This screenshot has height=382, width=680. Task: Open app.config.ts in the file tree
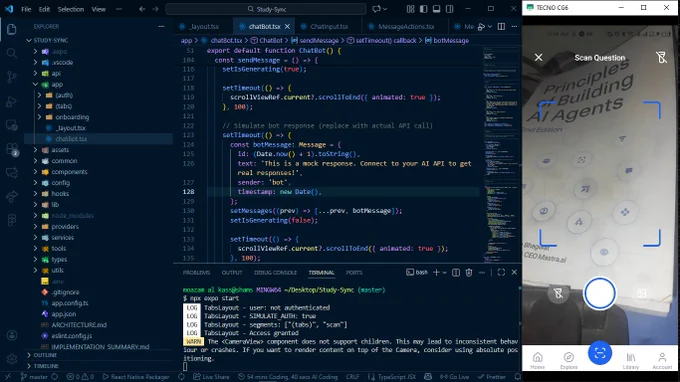pos(70,303)
